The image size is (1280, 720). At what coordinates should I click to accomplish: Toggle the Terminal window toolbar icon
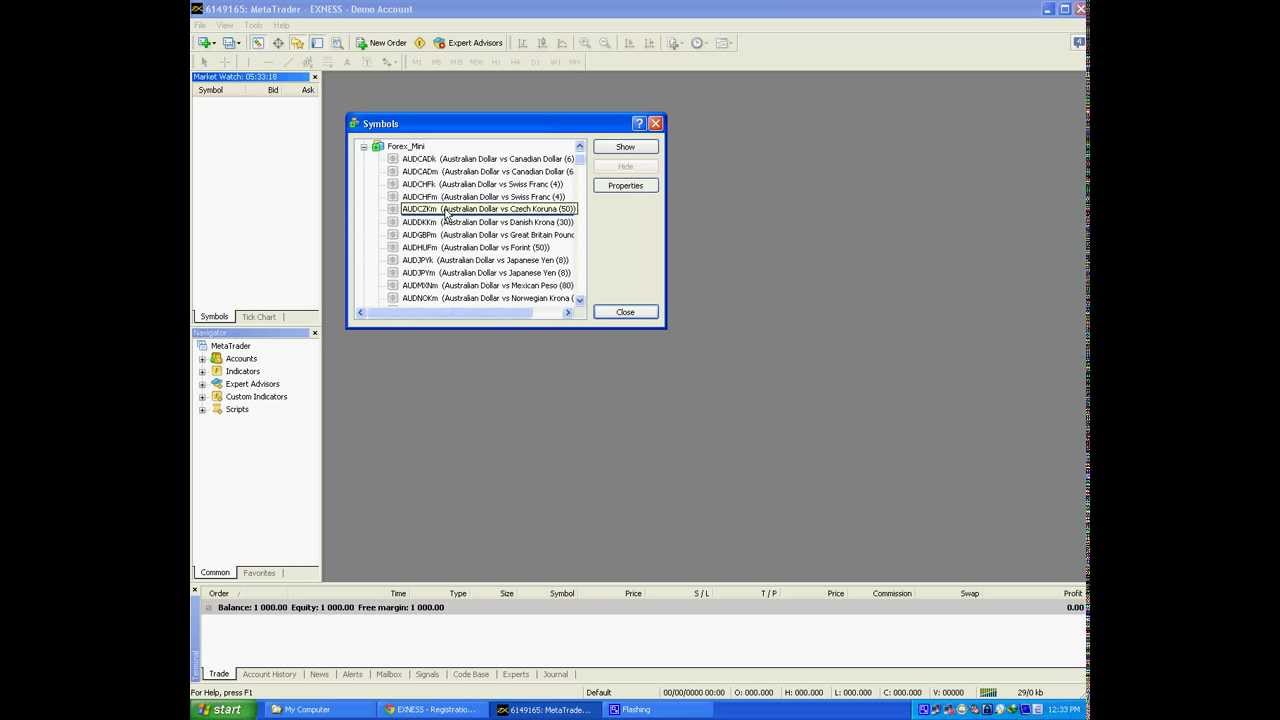click(x=317, y=43)
